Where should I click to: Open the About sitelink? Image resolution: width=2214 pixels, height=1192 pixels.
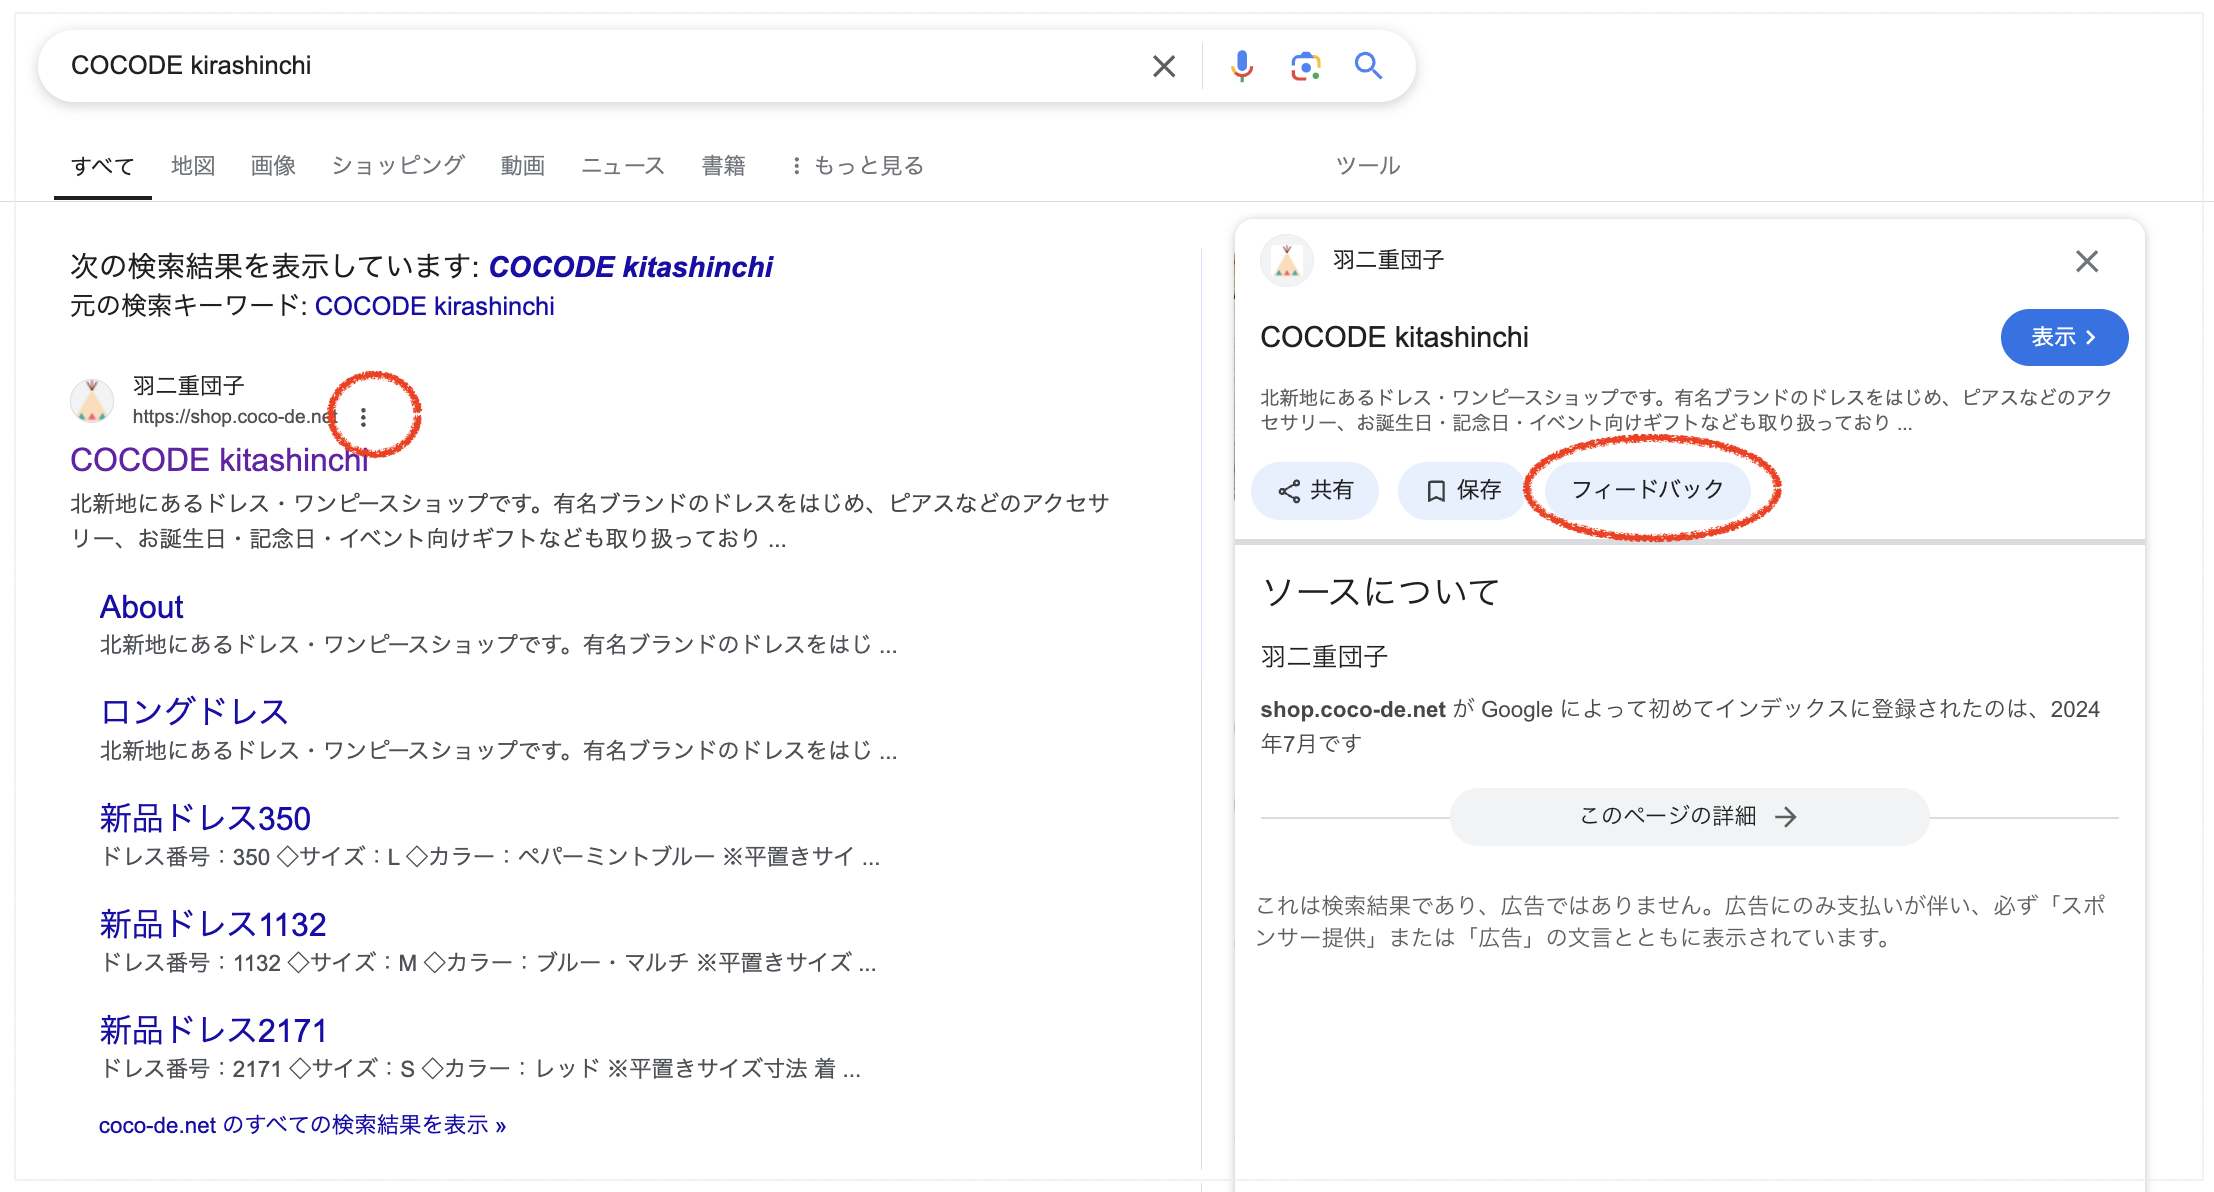coord(141,607)
